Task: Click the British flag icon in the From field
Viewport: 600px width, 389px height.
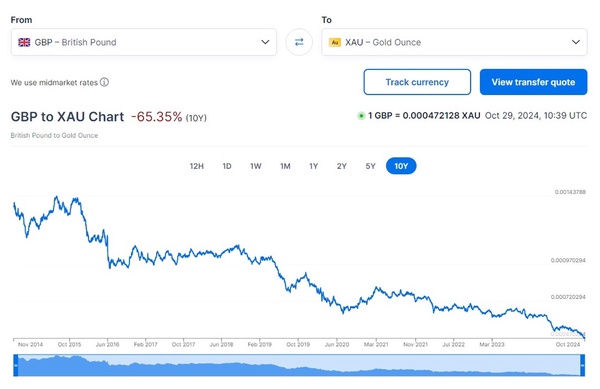Action: point(24,42)
